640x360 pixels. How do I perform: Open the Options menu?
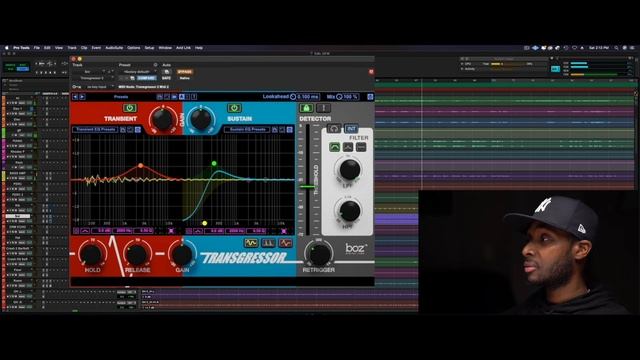[133, 48]
